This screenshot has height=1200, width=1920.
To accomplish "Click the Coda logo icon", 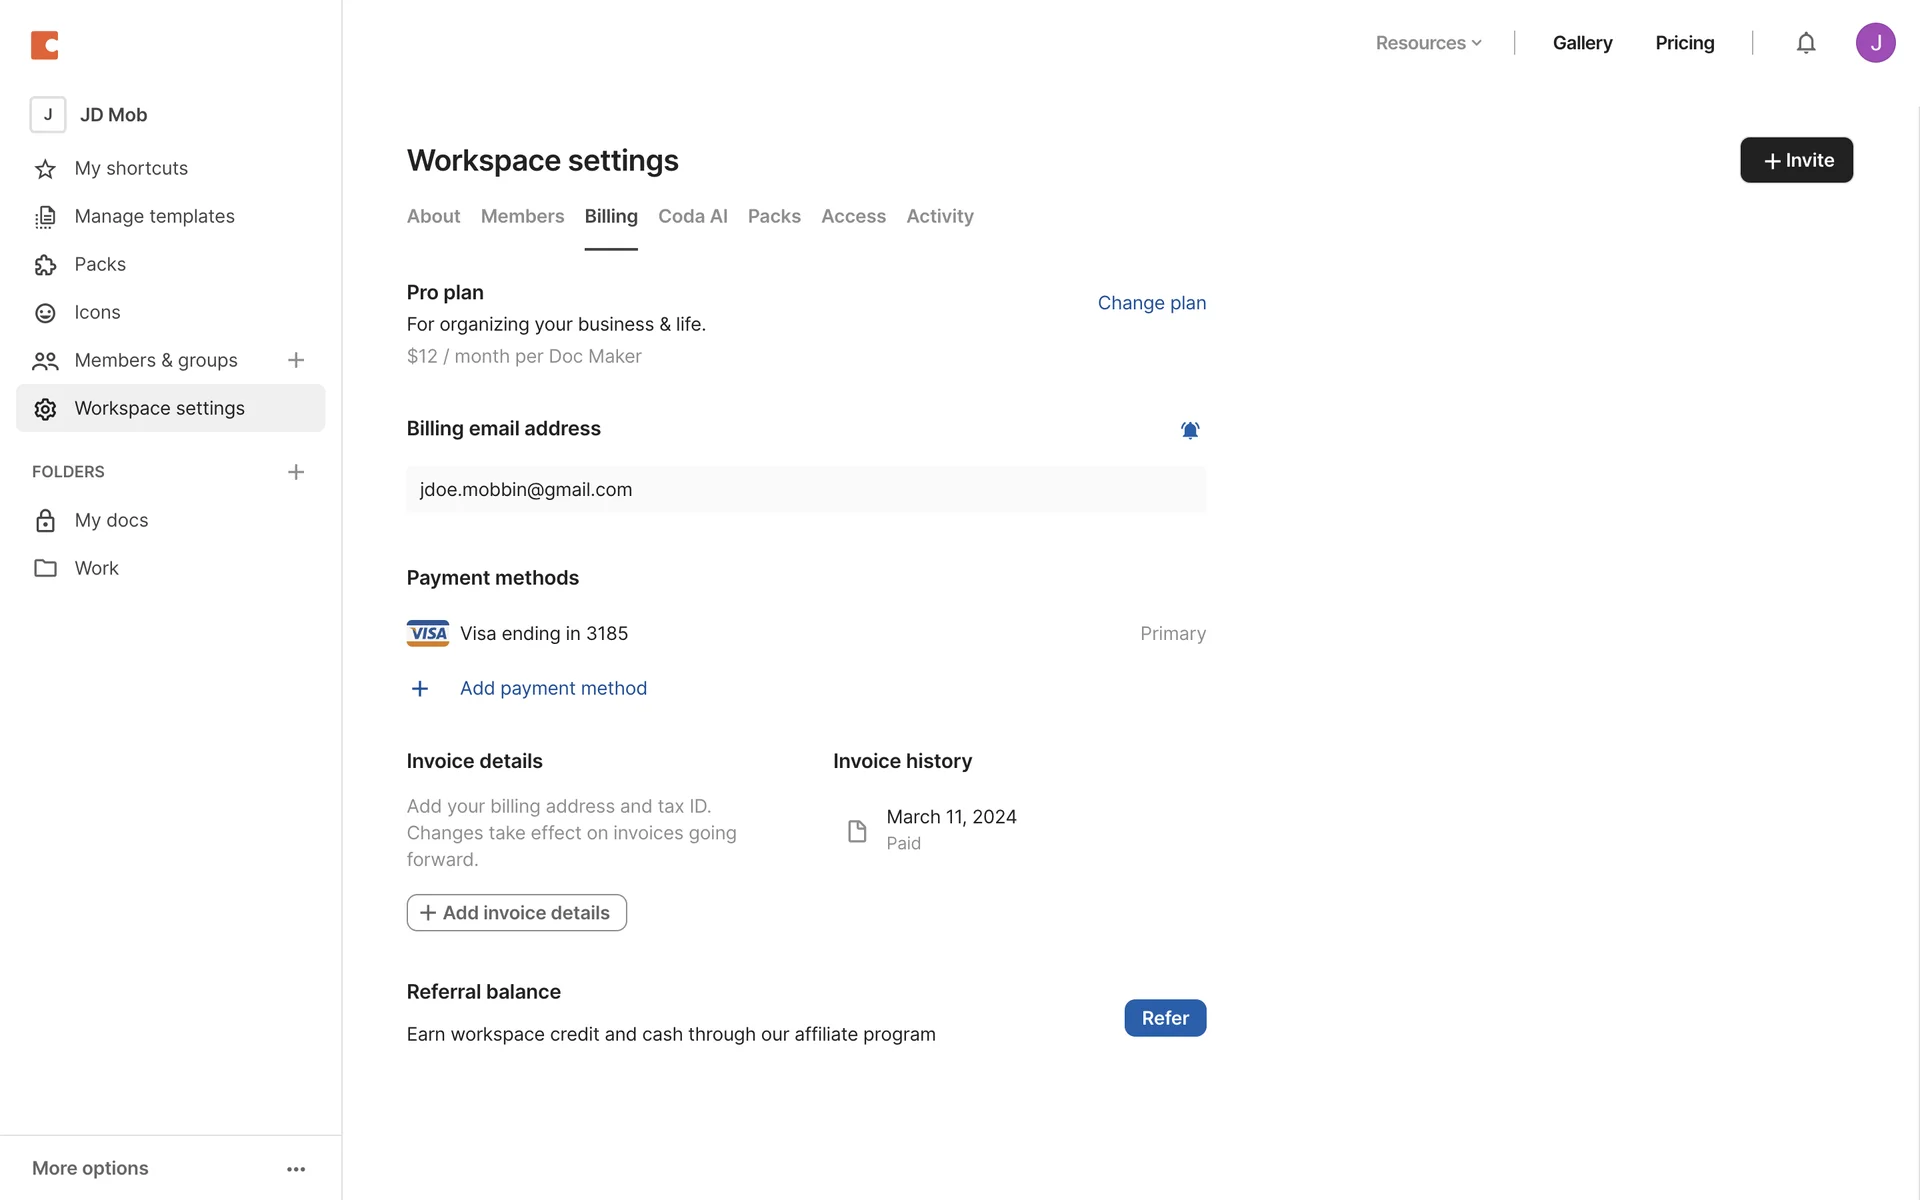I will coord(45,44).
